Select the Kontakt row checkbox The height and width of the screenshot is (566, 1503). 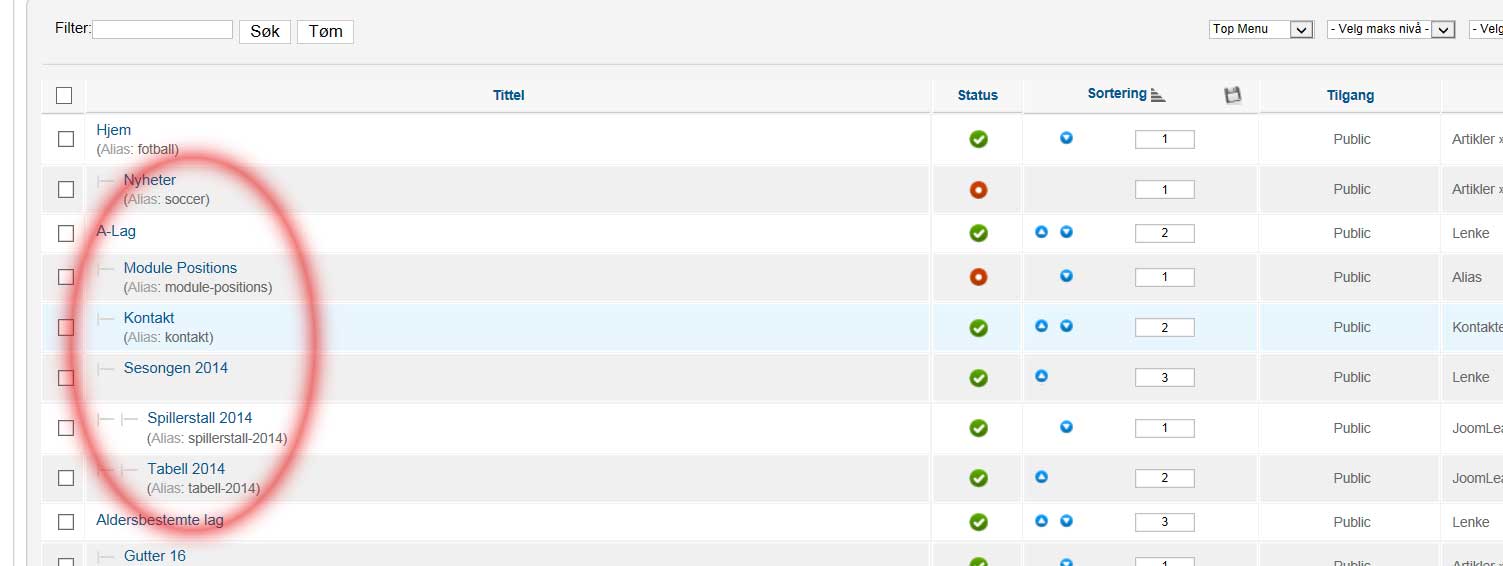click(66, 327)
